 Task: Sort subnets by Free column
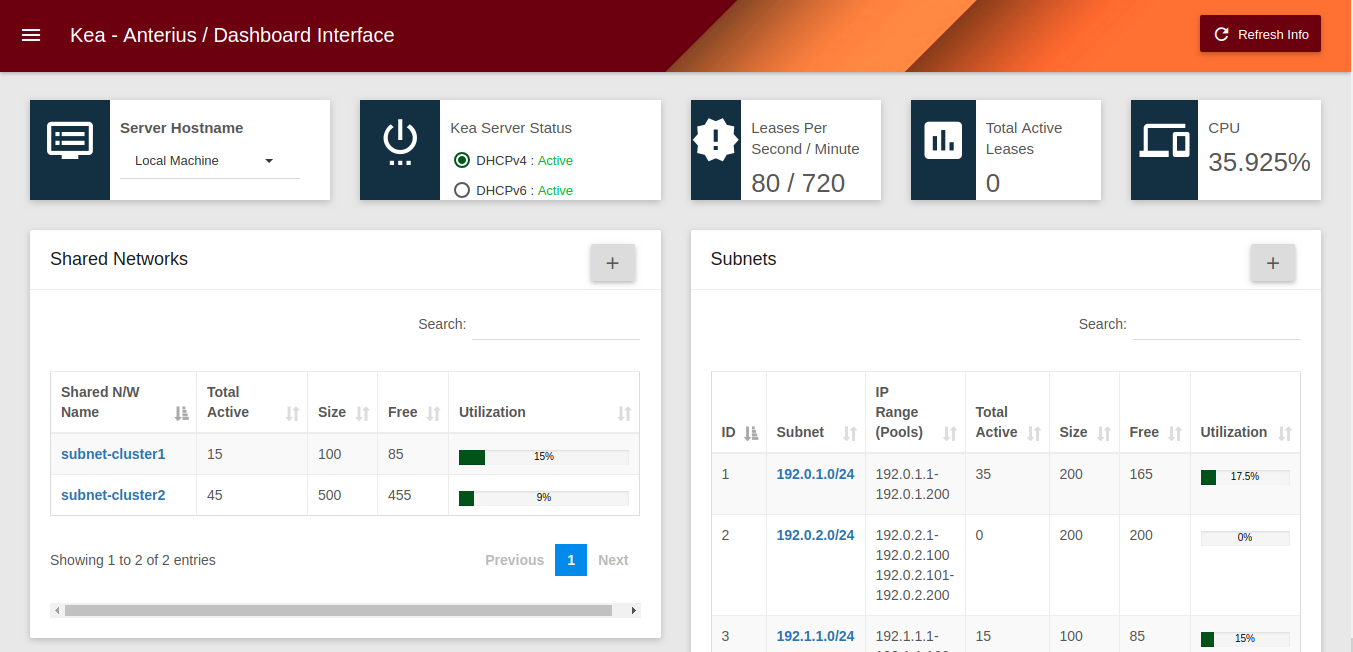(x=1155, y=412)
